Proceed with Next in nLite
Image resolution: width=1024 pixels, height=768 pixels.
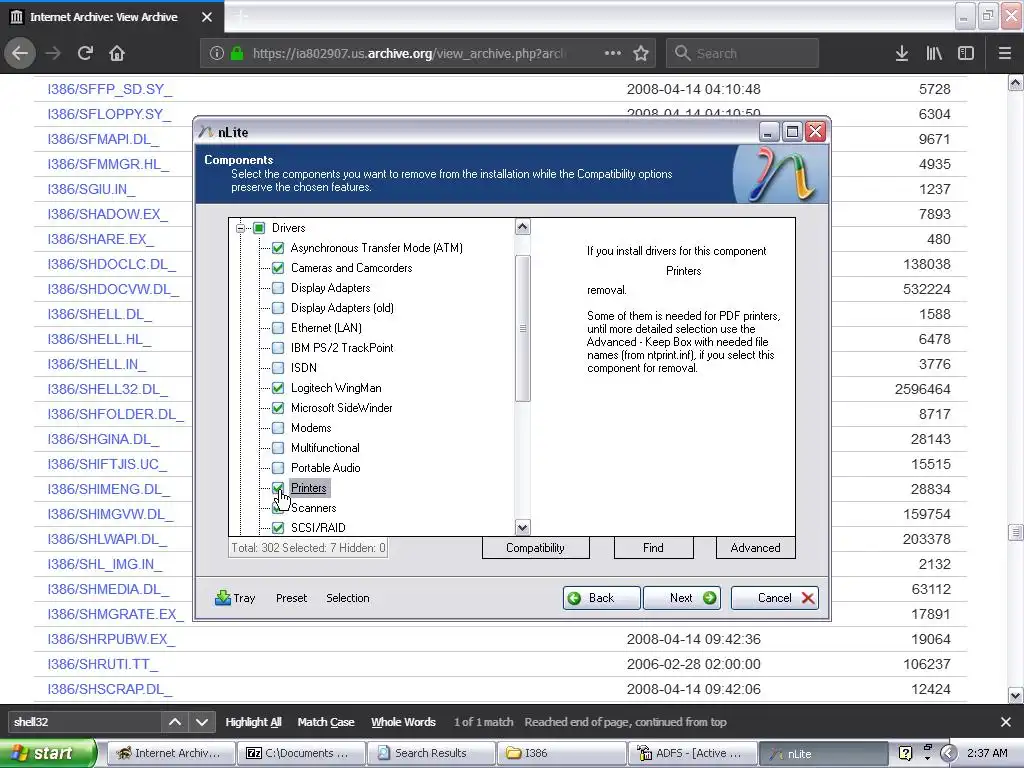[682, 598]
